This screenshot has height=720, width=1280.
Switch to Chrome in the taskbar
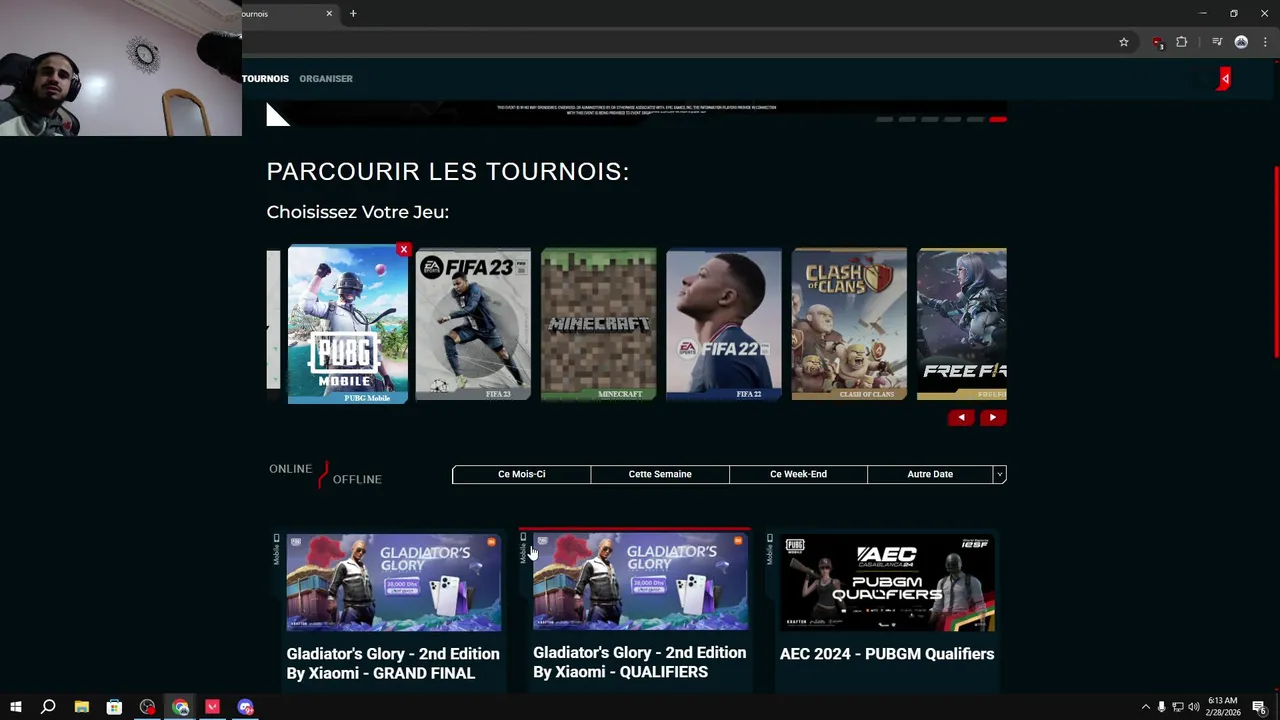180,707
